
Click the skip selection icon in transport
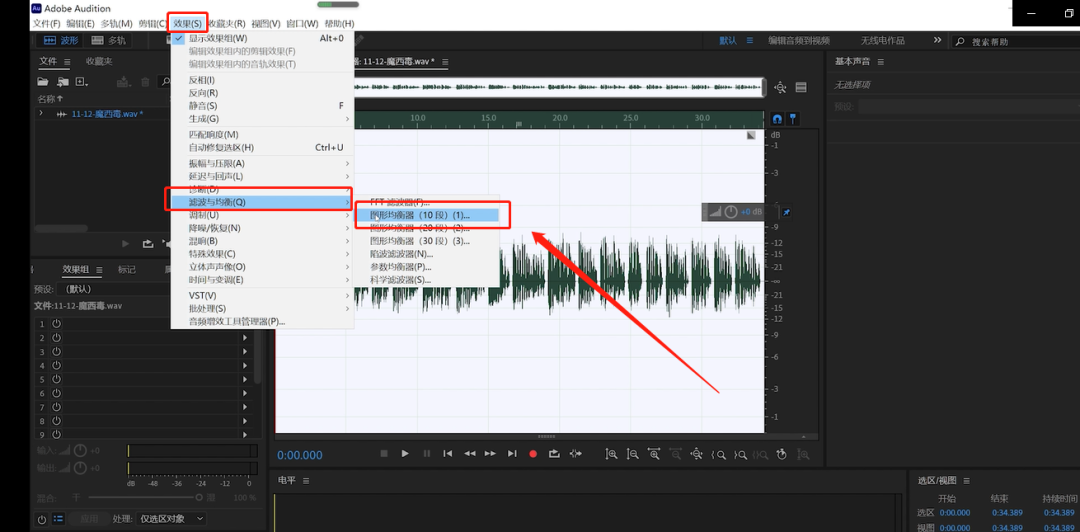[576, 453]
